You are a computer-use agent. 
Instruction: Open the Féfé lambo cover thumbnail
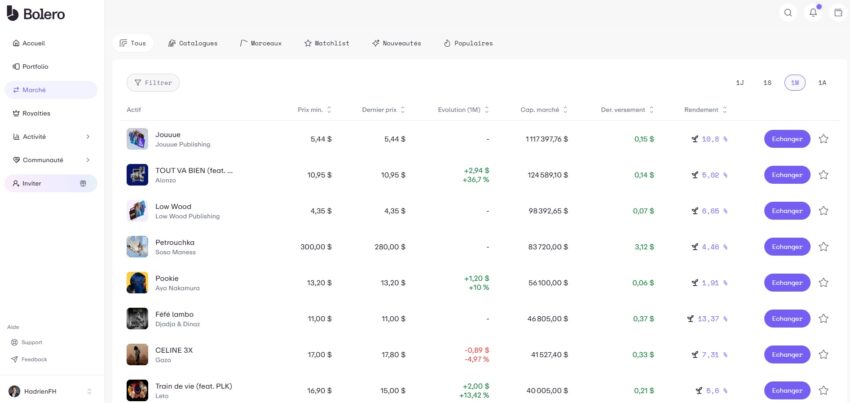pyautogui.click(x=137, y=318)
